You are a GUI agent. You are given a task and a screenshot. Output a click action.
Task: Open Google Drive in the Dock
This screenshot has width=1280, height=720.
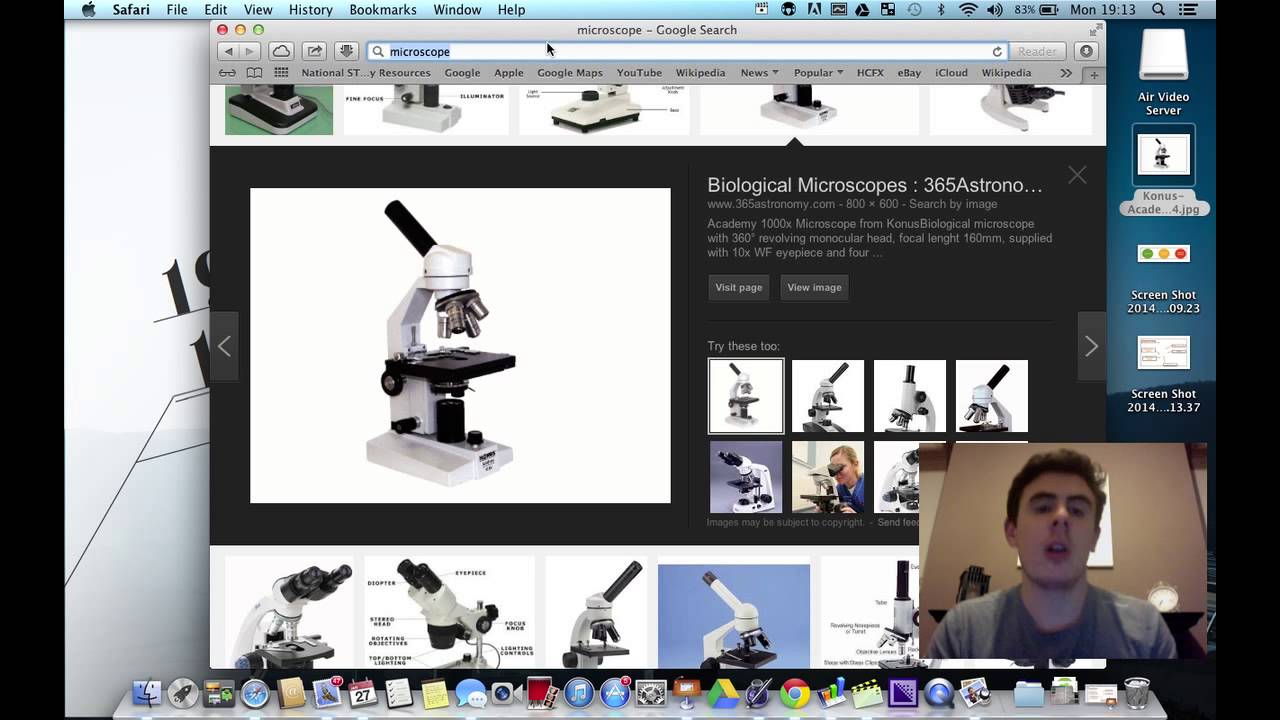click(723, 692)
